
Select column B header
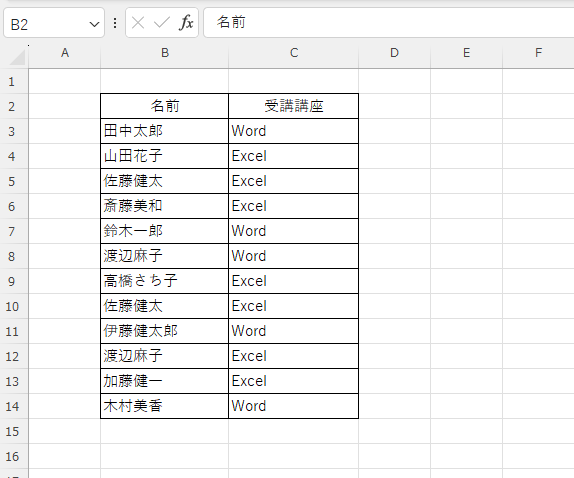tap(165, 53)
